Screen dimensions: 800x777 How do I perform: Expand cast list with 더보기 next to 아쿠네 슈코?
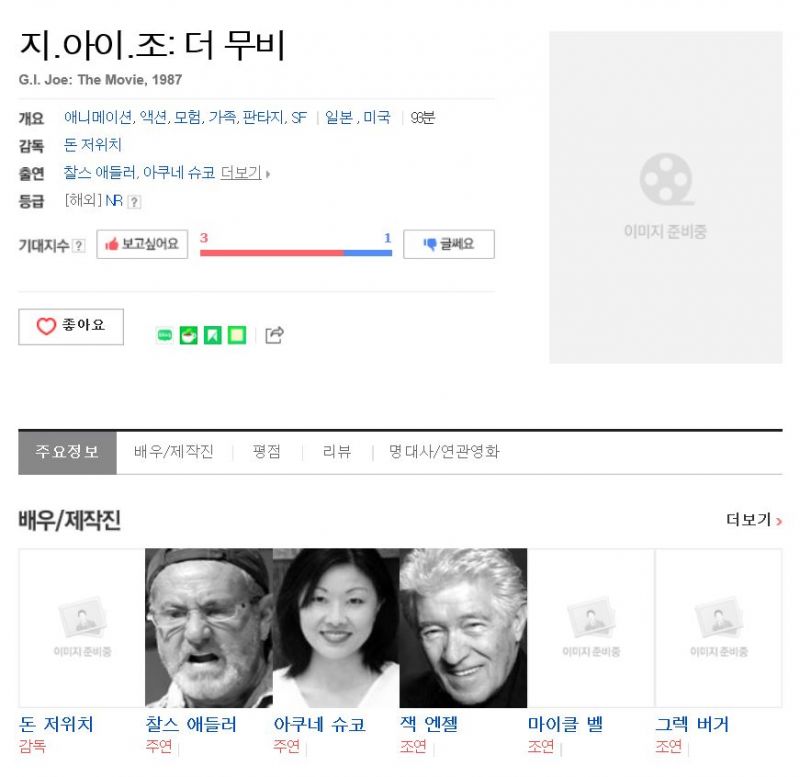tap(245, 173)
